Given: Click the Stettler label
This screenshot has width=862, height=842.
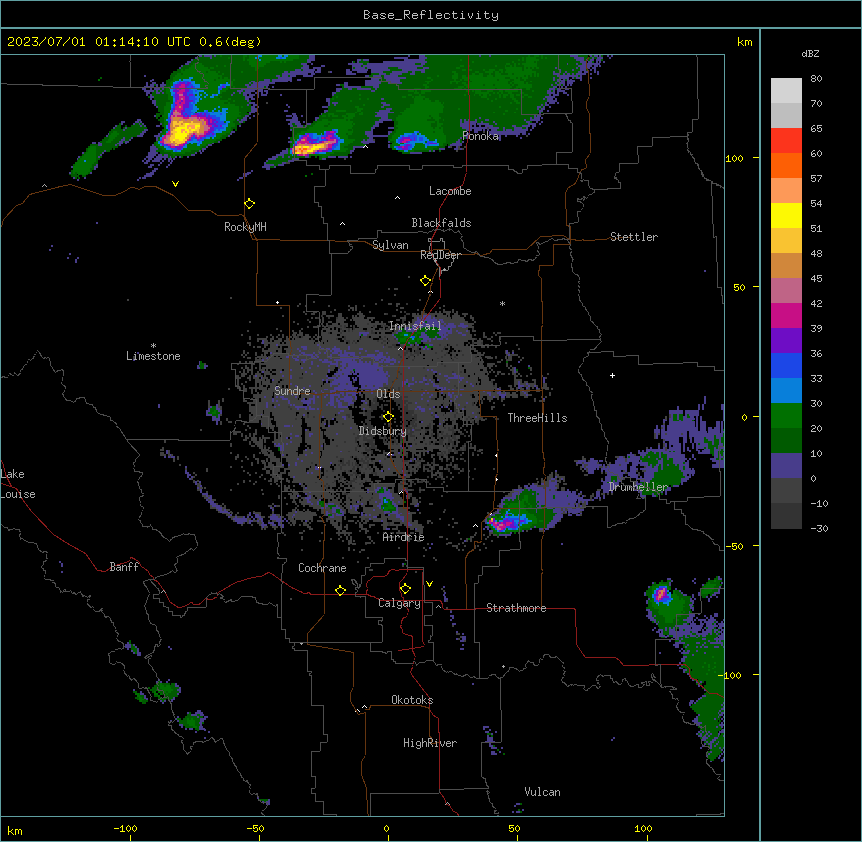Looking at the screenshot, I should [634, 237].
